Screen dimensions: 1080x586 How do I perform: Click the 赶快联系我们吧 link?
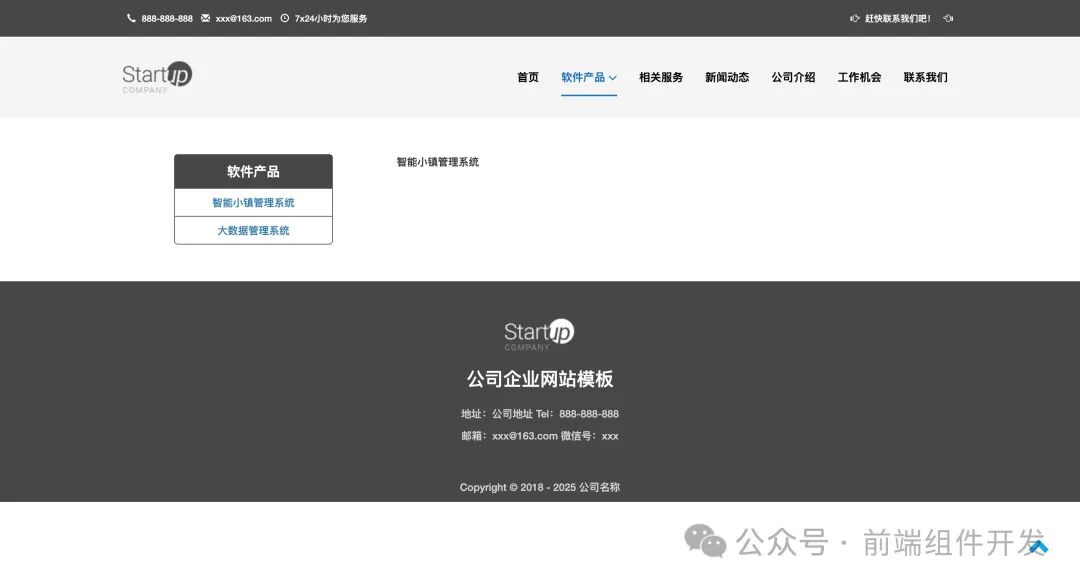click(898, 18)
